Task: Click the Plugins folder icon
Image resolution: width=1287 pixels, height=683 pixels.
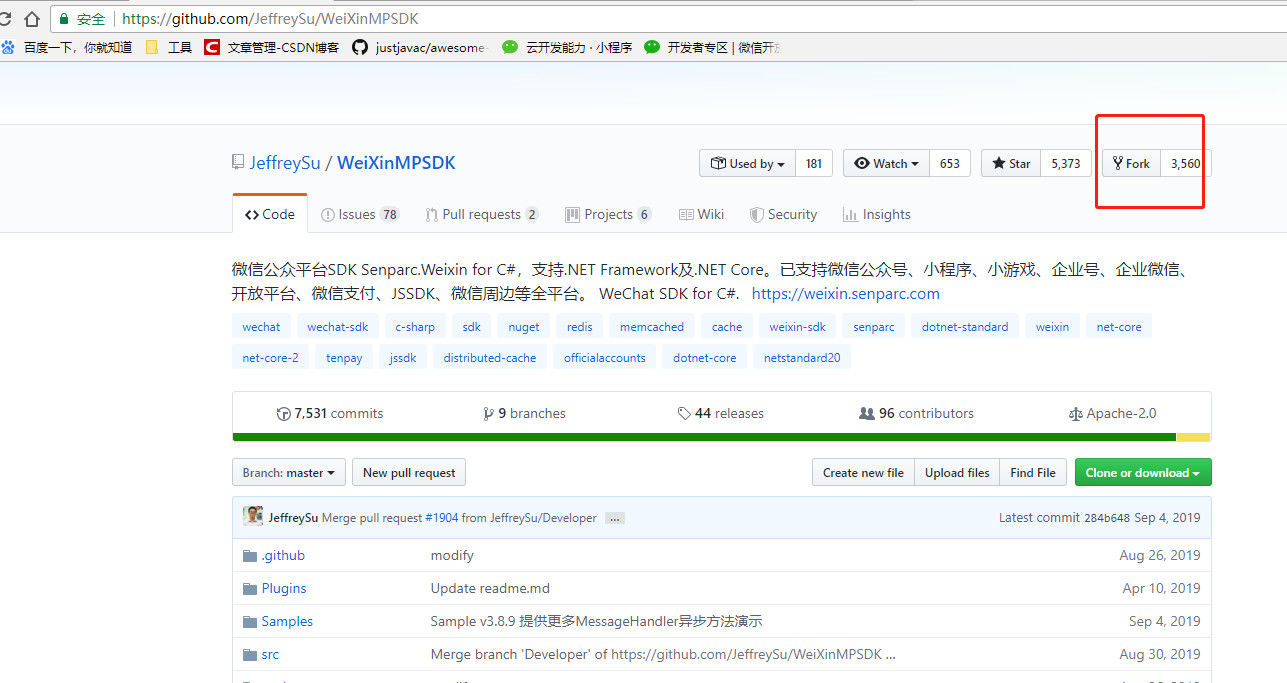Action: tap(250, 588)
